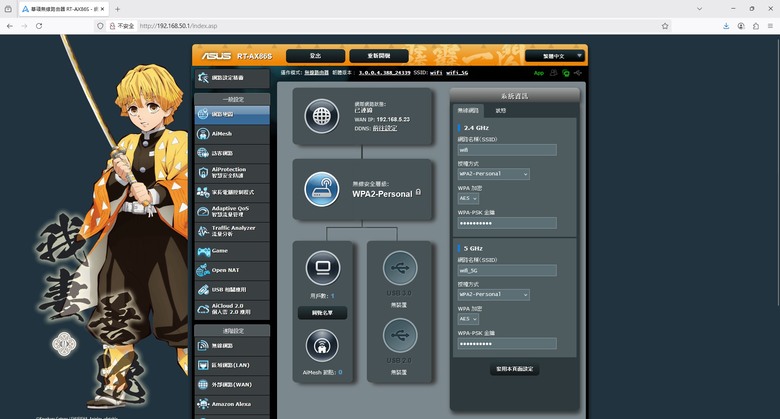Select 網路地圖 in the sidebar
This screenshot has width=780, height=419.
[232, 114]
